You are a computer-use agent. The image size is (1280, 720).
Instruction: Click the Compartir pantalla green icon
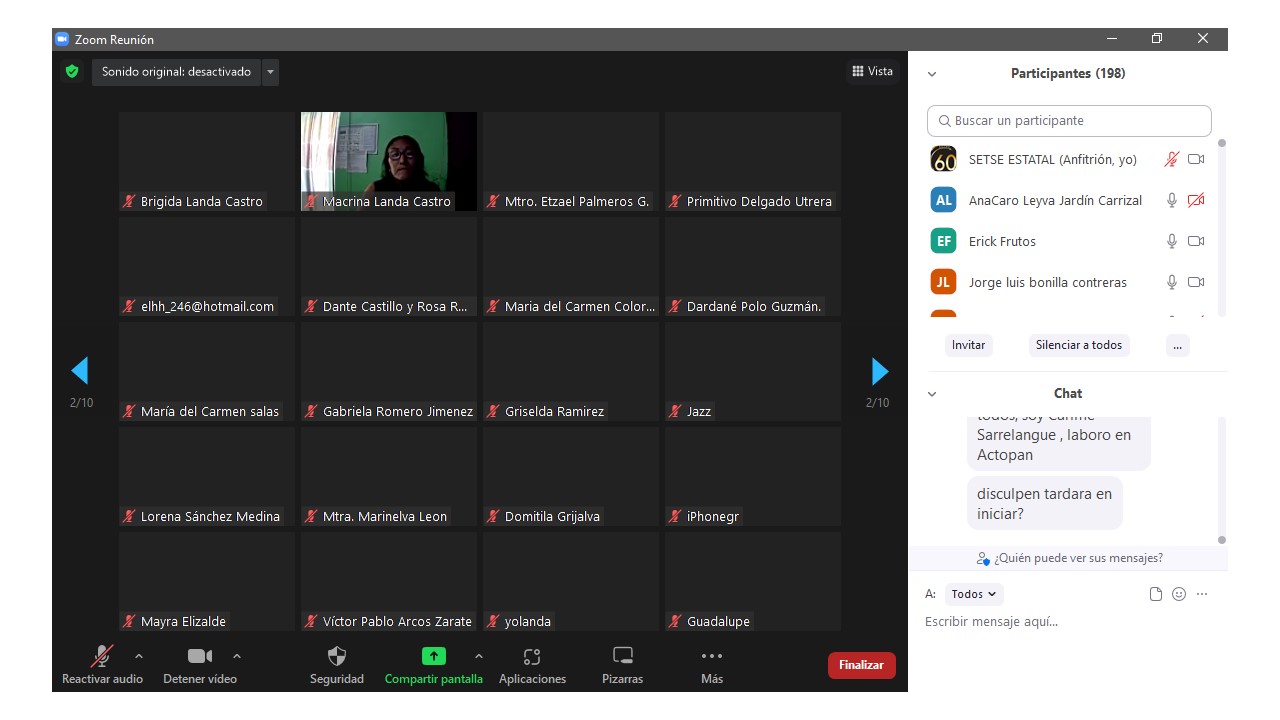tap(433, 657)
